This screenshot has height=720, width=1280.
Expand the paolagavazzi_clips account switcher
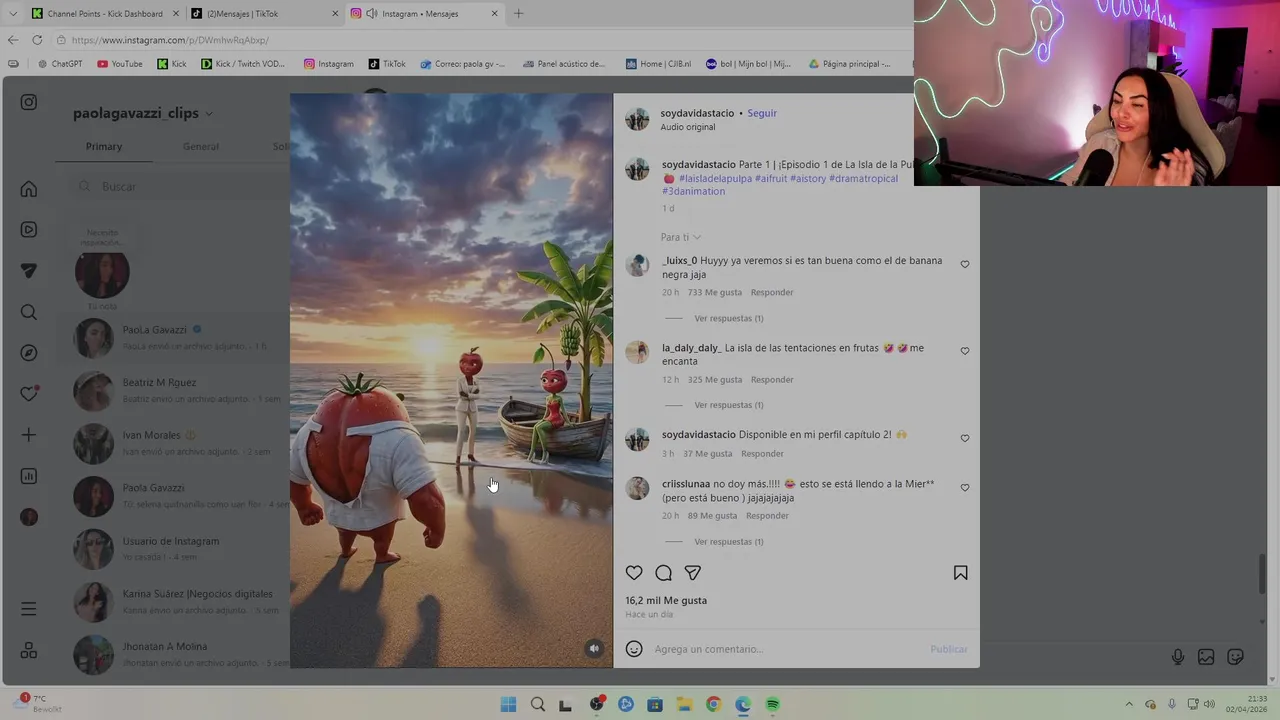(x=143, y=113)
